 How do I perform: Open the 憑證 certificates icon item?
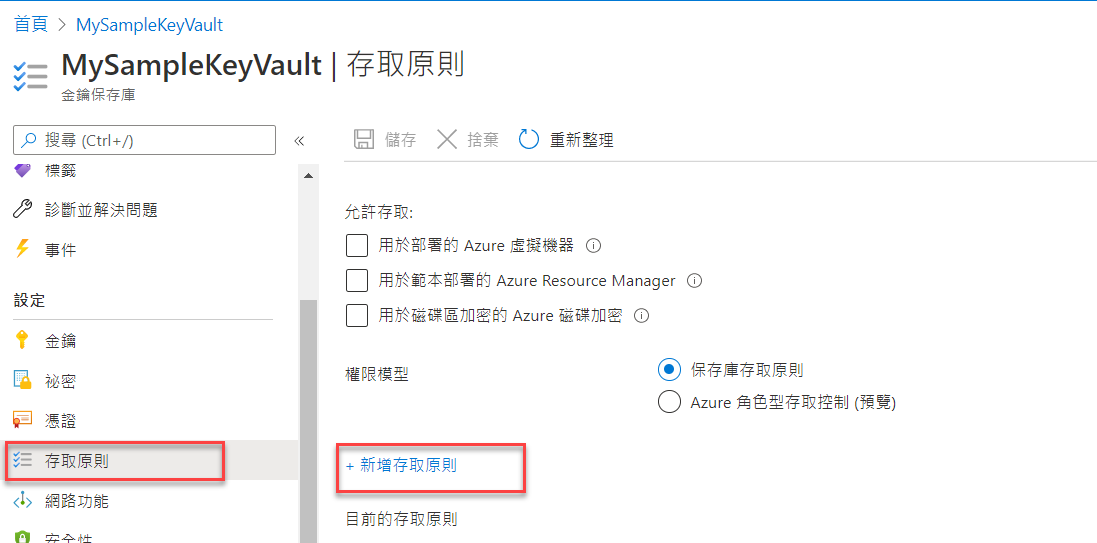click(x=23, y=421)
